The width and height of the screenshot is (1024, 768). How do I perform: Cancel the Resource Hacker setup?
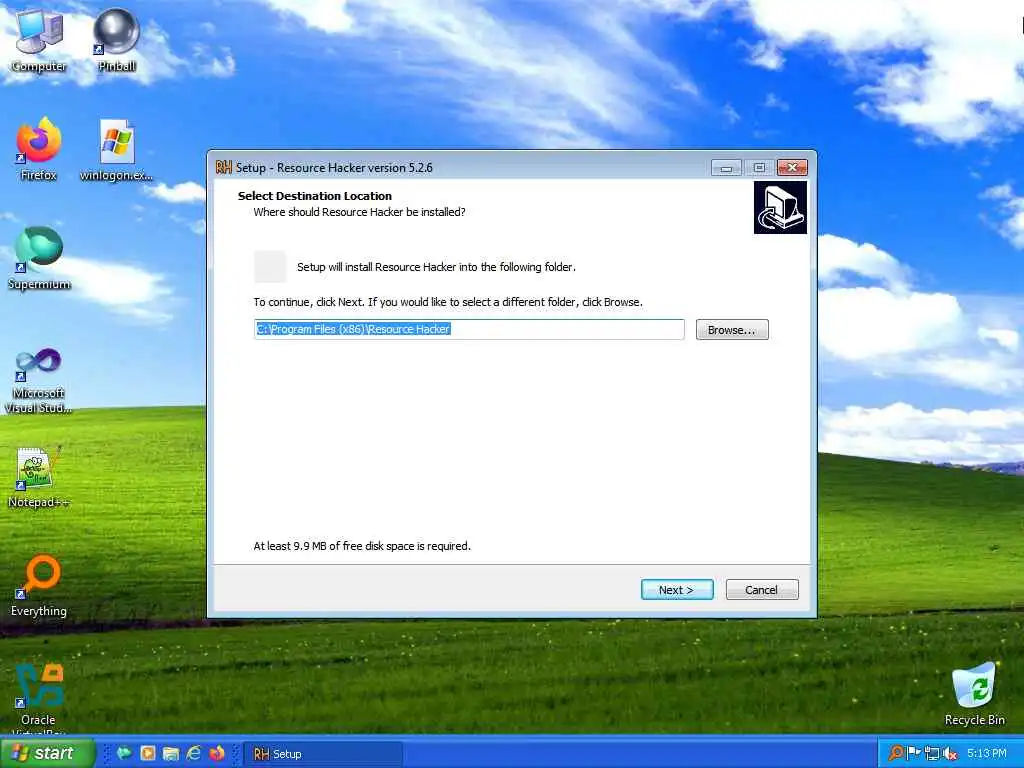762,590
